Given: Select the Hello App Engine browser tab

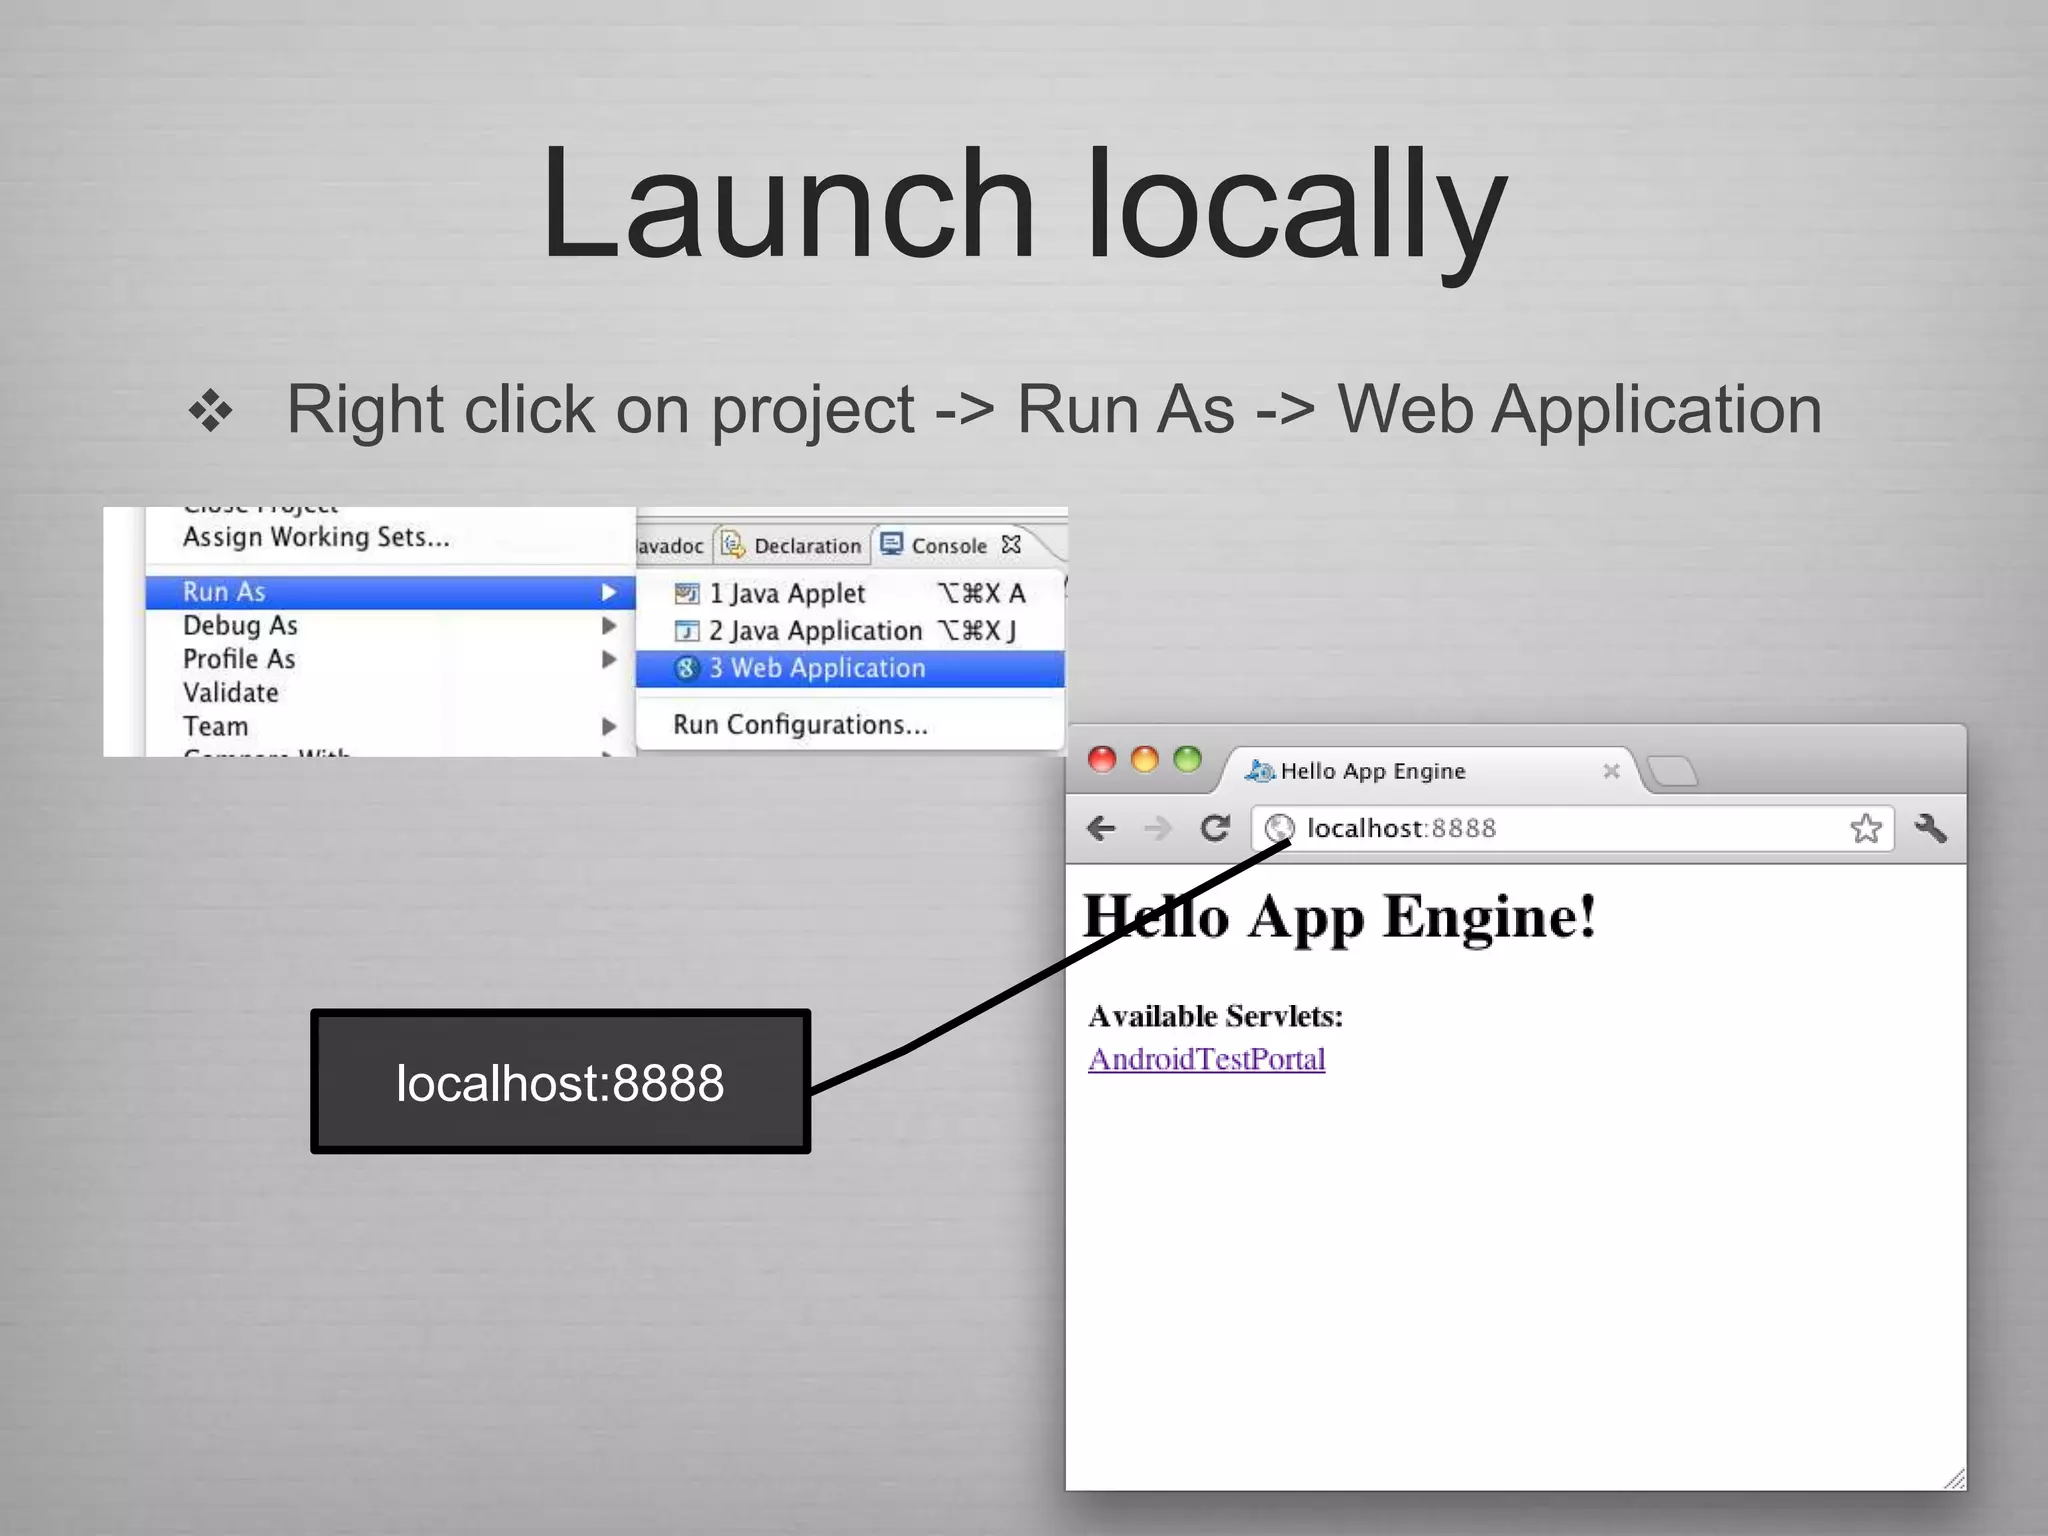Looking at the screenshot, I should pos(1430,771).
